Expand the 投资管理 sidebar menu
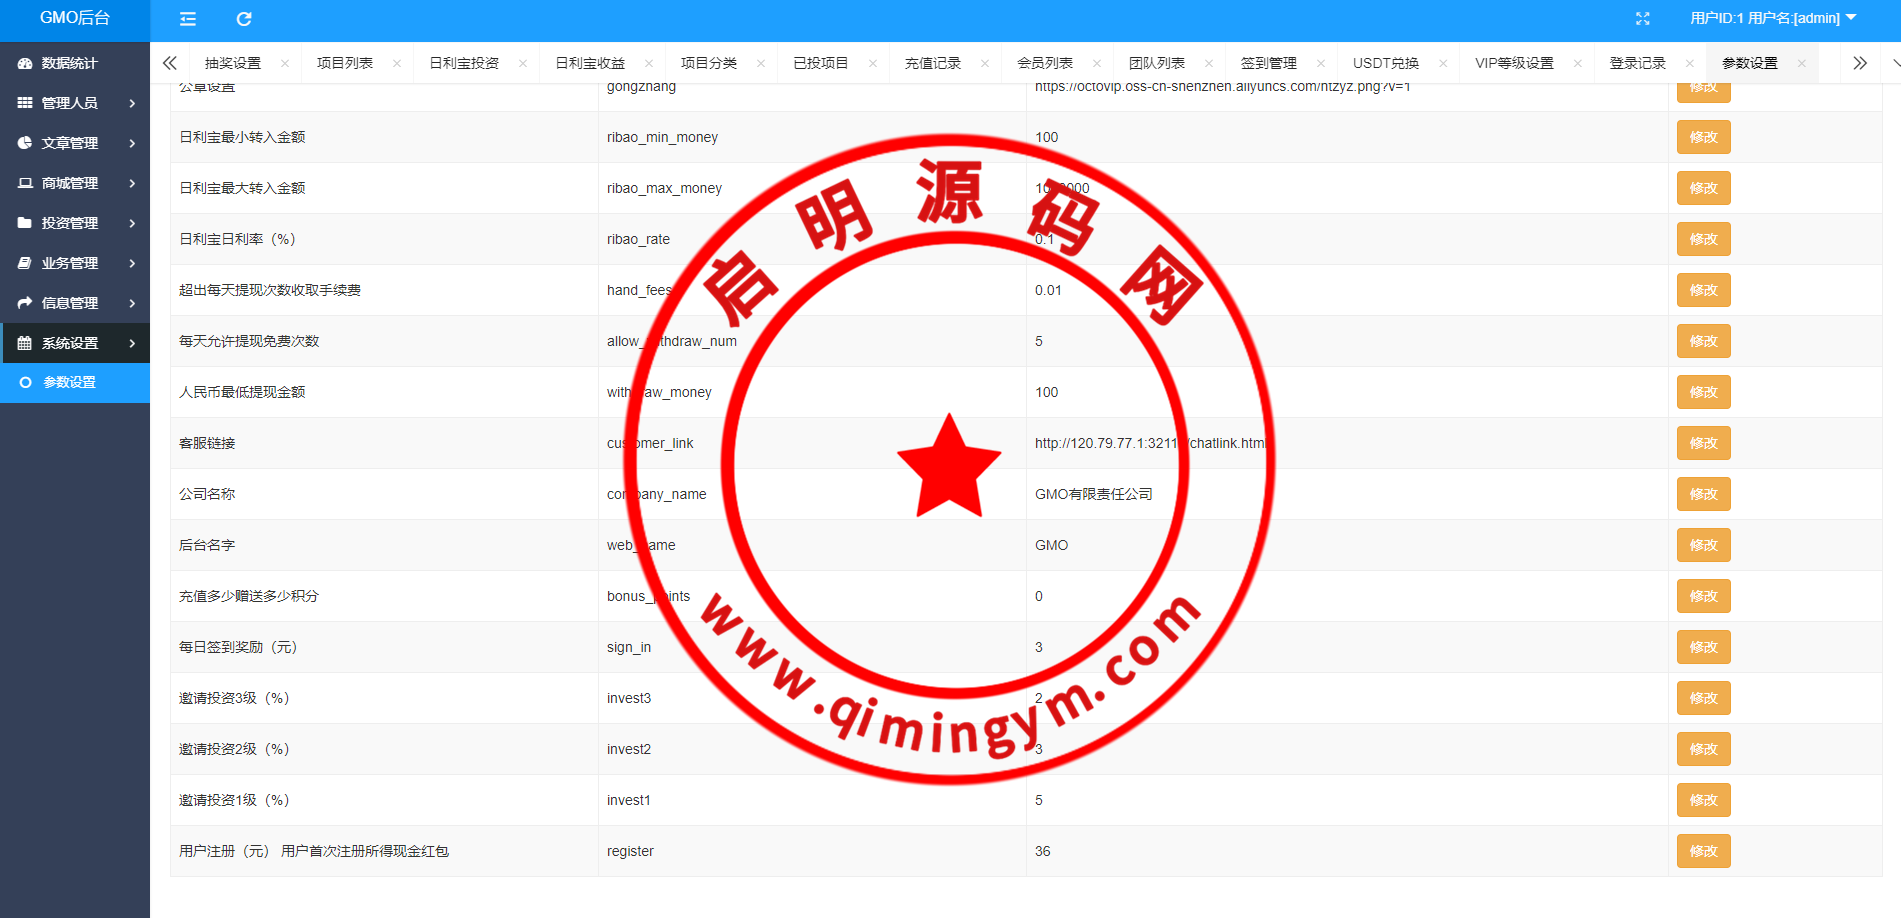This screenshot has height=918, width=1901. (75, 223)
